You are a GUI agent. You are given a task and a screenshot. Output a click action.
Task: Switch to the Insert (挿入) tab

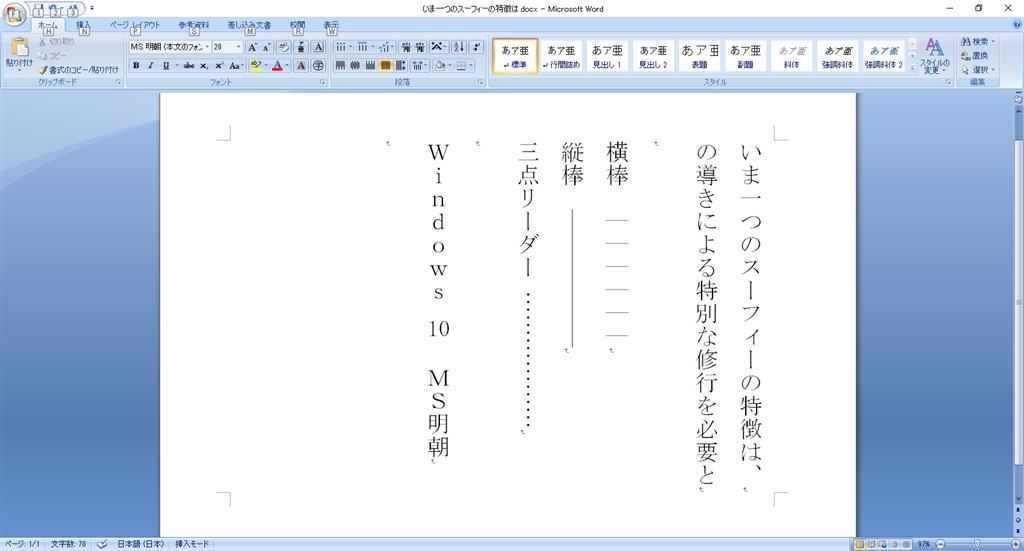click(x=84, y=25)
